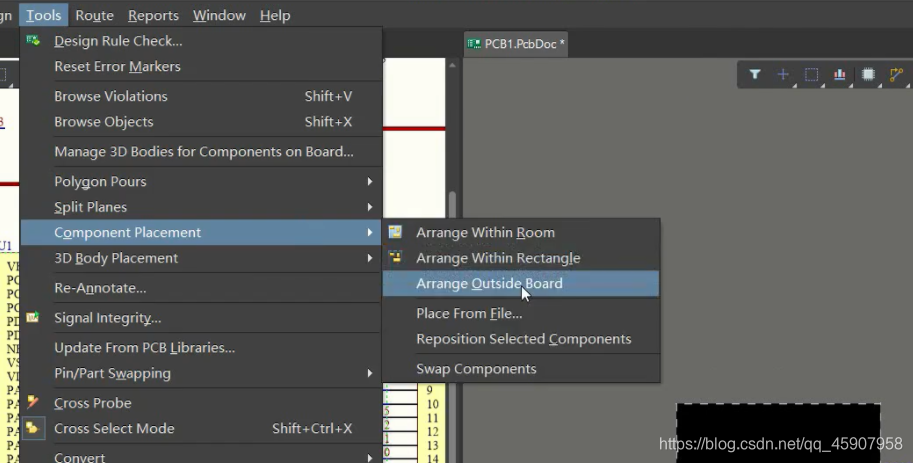Toggle Cross Select Mode
The height and width of the screenshot is (463, 913).
[201, 429]
